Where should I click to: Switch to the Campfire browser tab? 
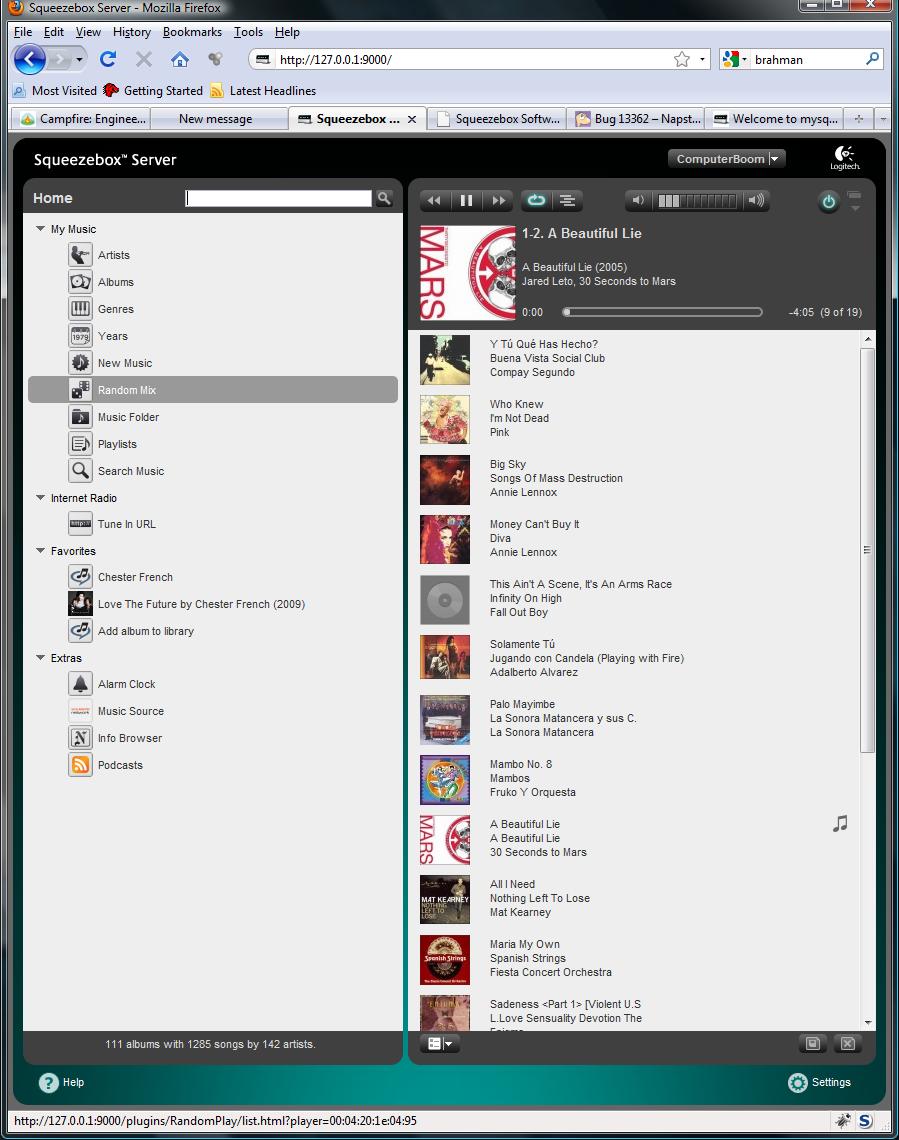pos(84,119)
